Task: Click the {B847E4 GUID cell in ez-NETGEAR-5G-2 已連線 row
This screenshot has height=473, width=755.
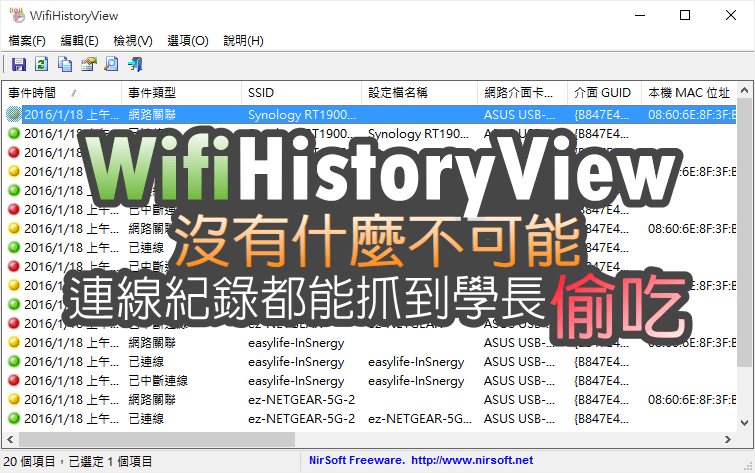Action: [x=601, y=419]
